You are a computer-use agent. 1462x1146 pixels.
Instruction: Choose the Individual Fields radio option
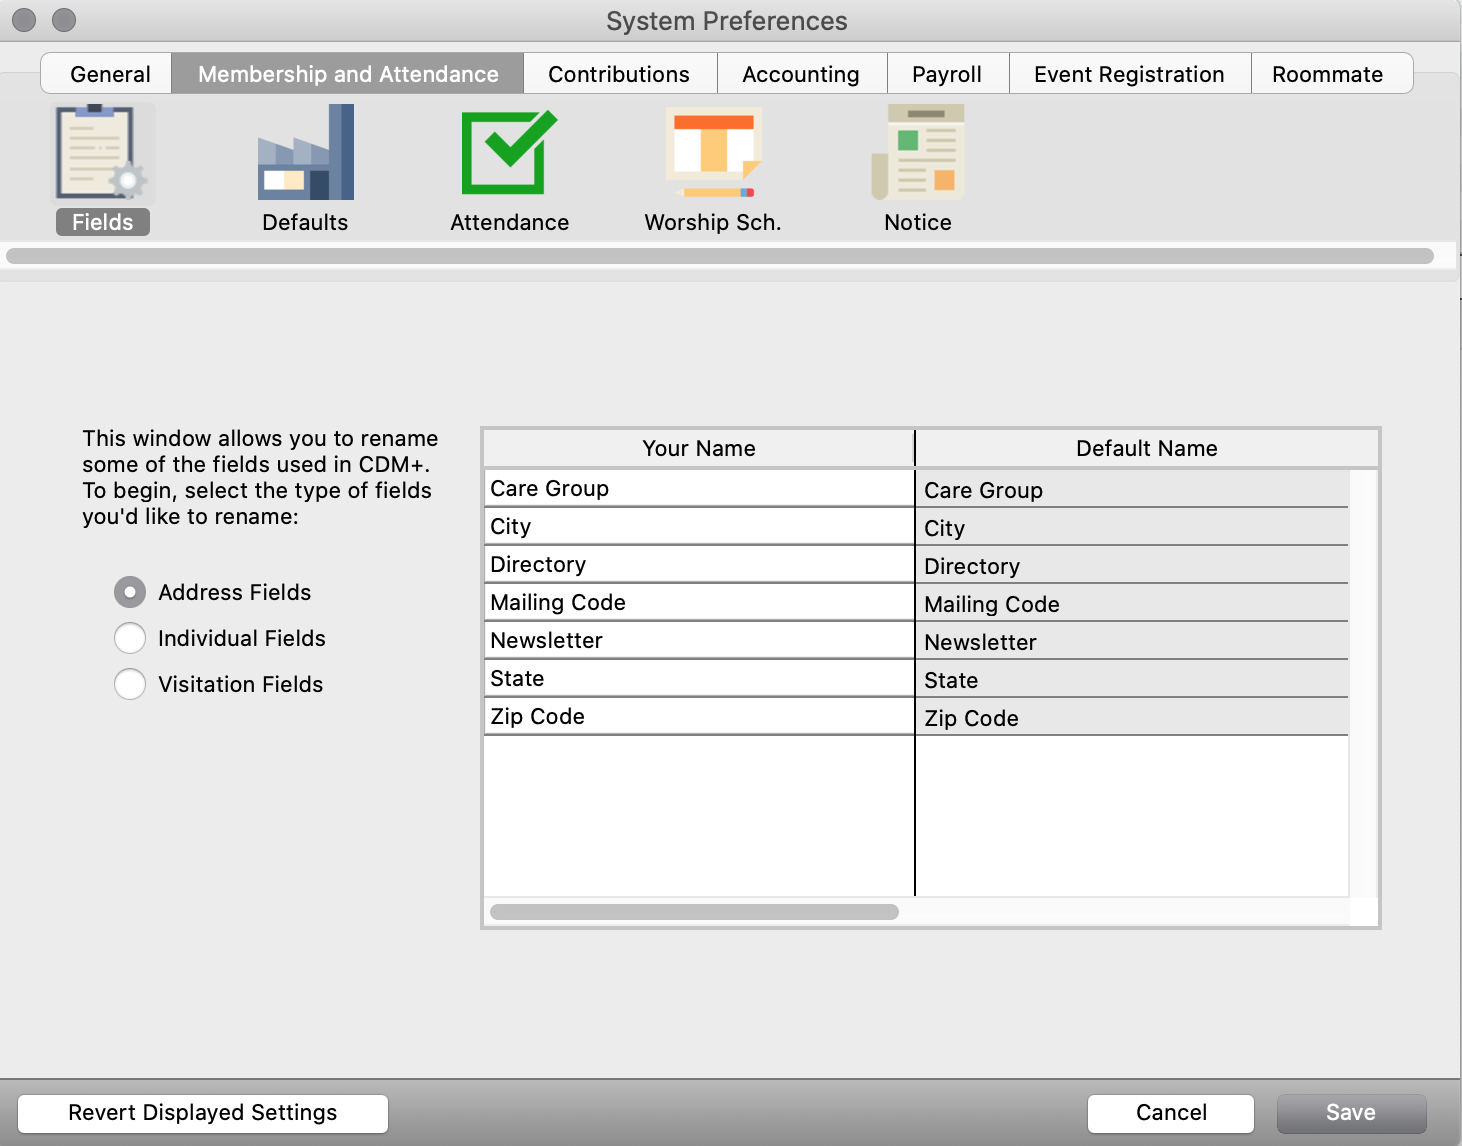pyautogui.click(x=130, y=638)
